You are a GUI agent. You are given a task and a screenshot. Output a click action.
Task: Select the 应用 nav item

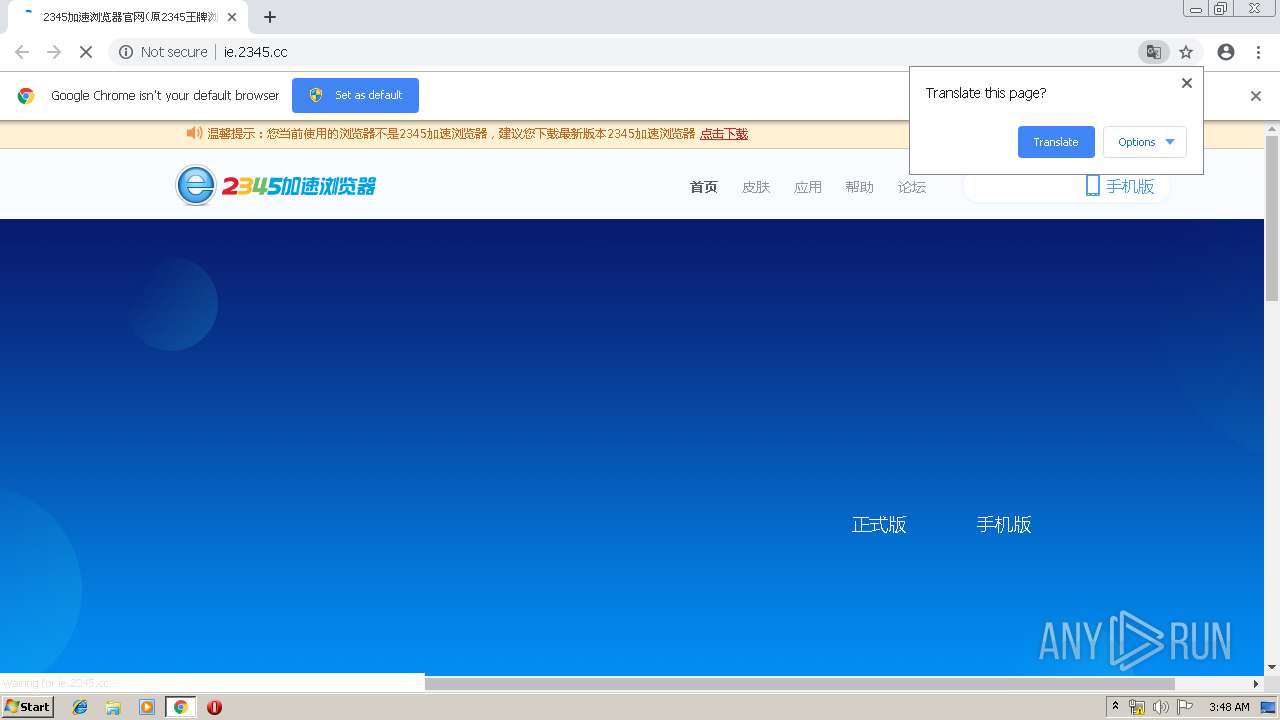(x=808, y=187)
